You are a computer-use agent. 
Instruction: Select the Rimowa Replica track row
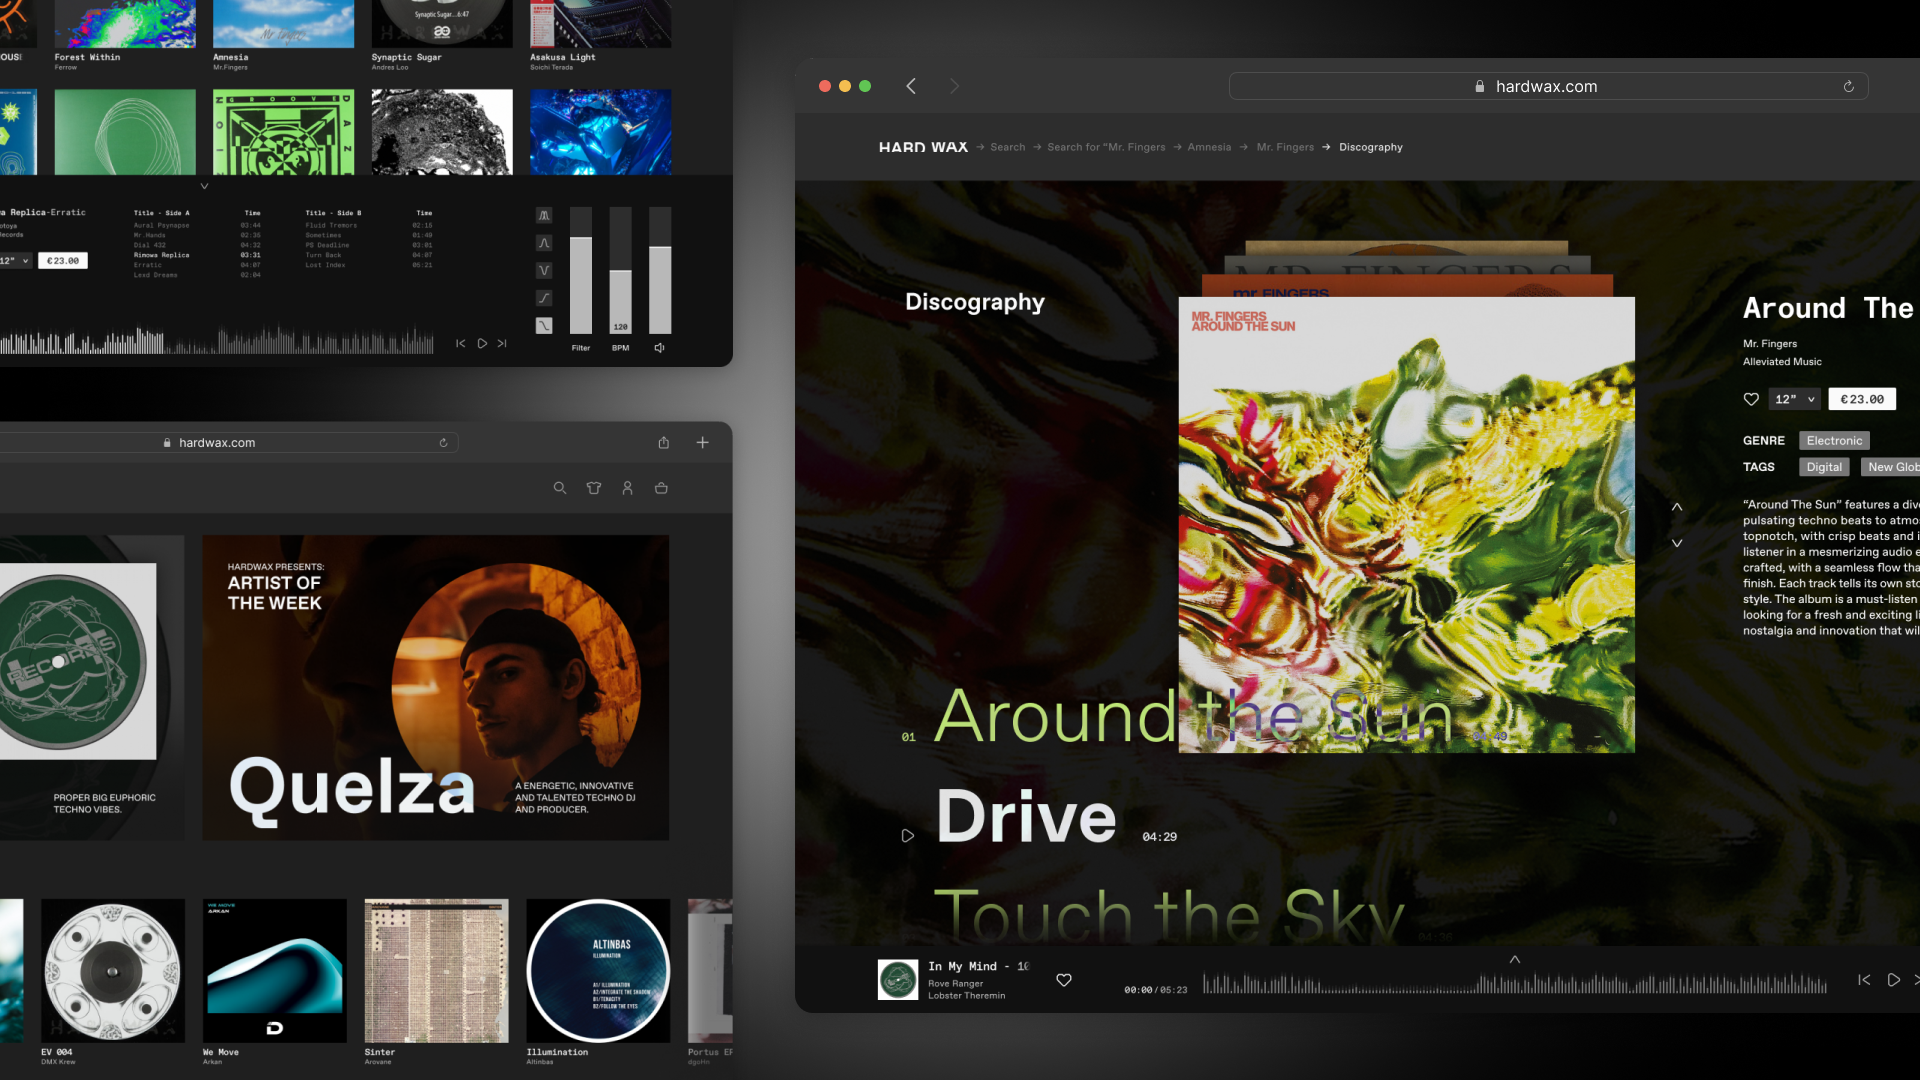pos(197,255)
